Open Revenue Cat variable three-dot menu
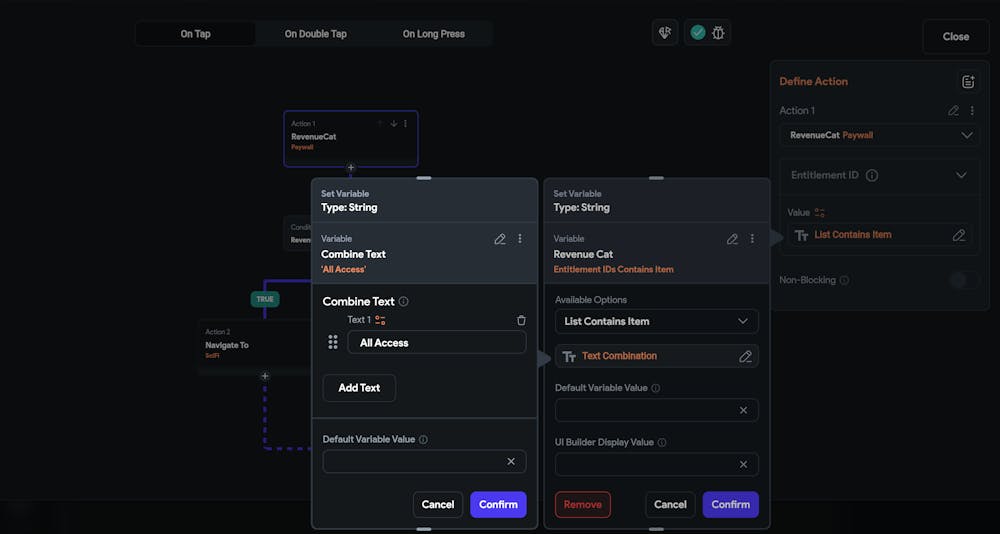 coord(752,239)
